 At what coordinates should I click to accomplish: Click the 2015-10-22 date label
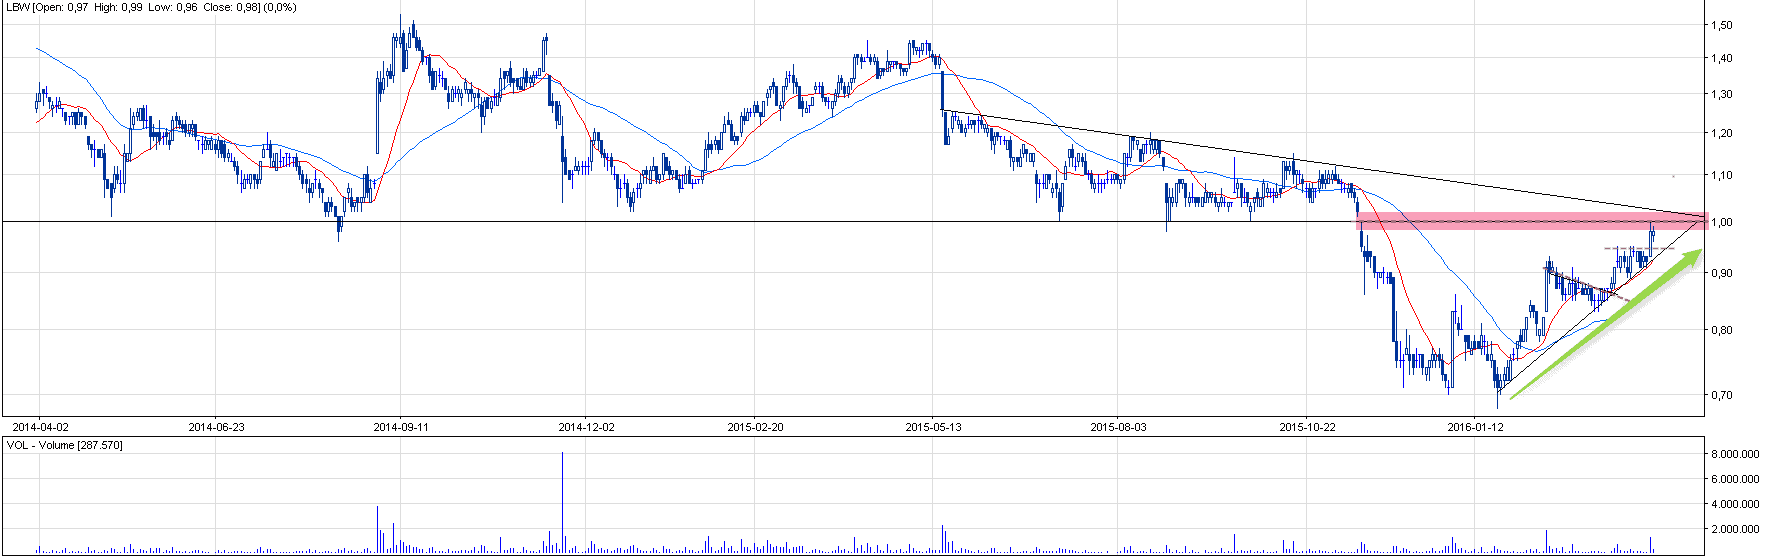pos(1307,427)
